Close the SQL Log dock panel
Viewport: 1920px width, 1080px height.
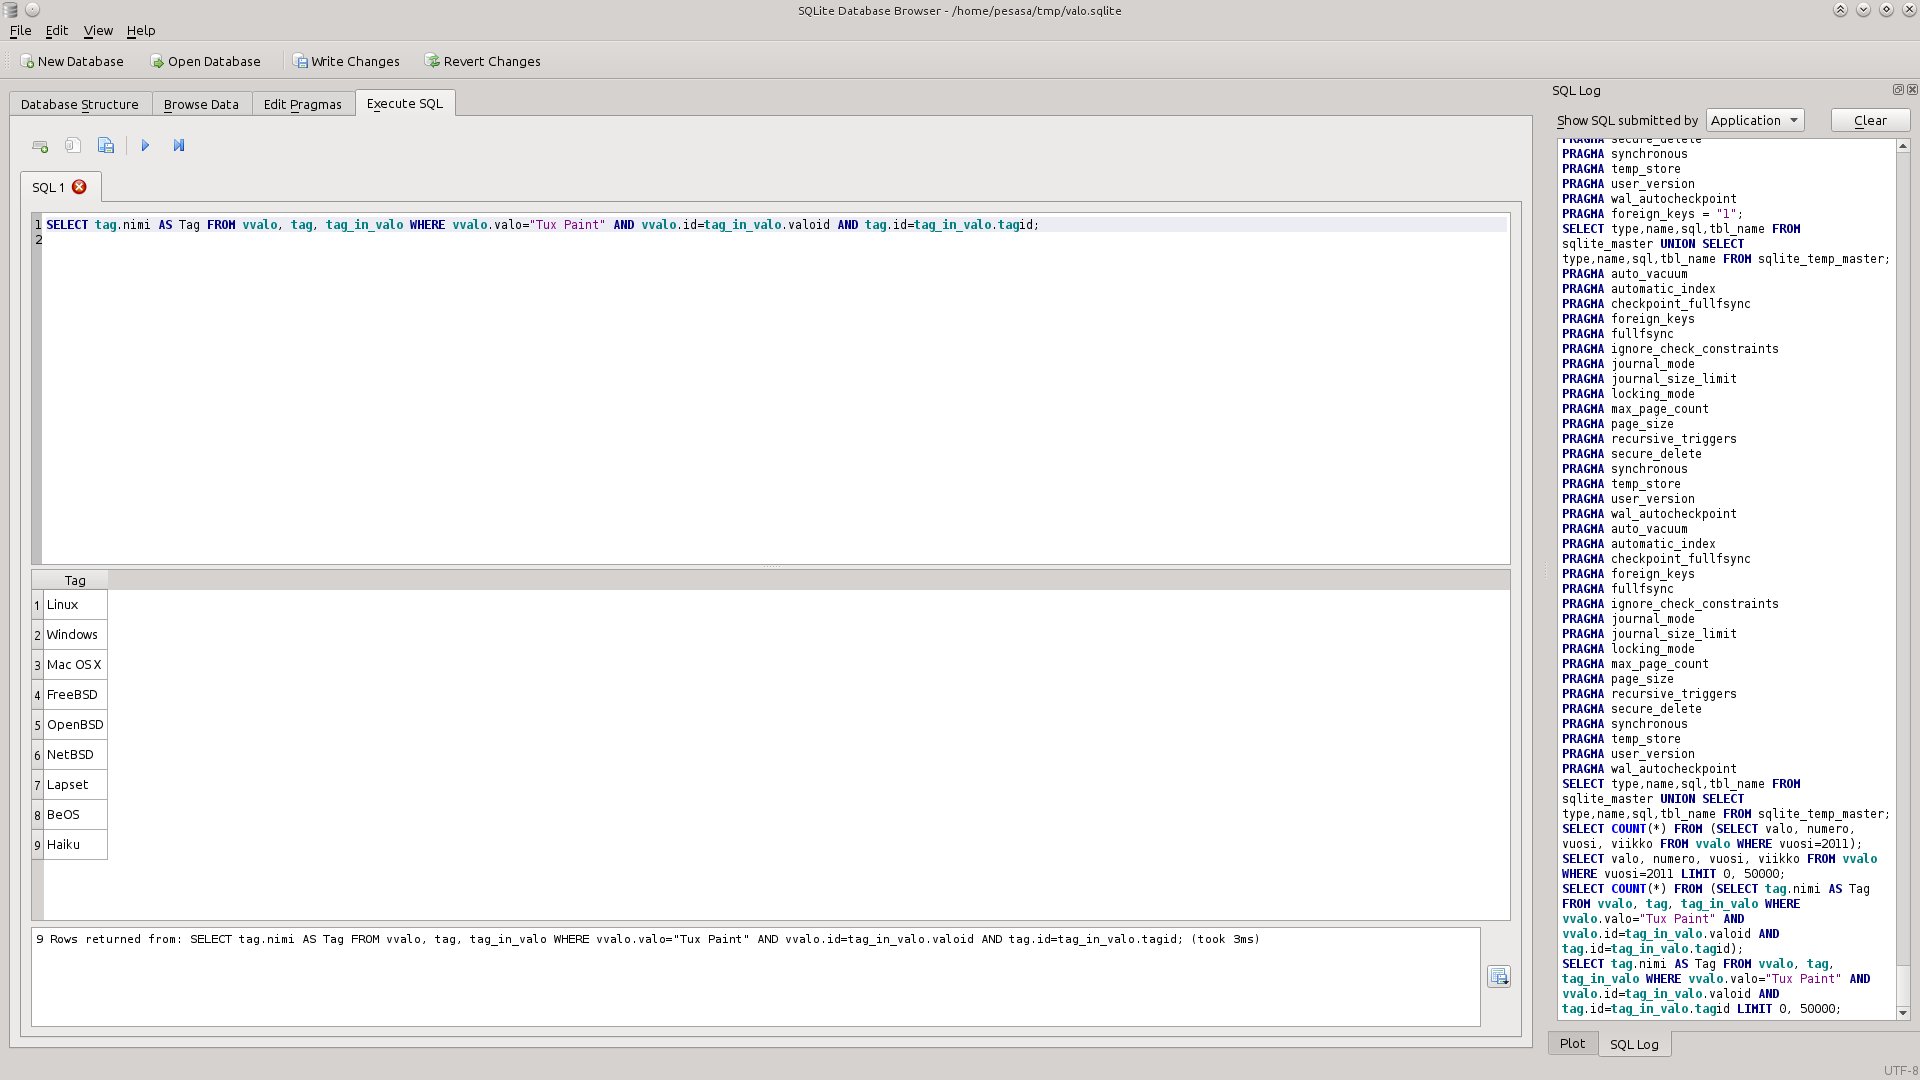[1912, 89]
